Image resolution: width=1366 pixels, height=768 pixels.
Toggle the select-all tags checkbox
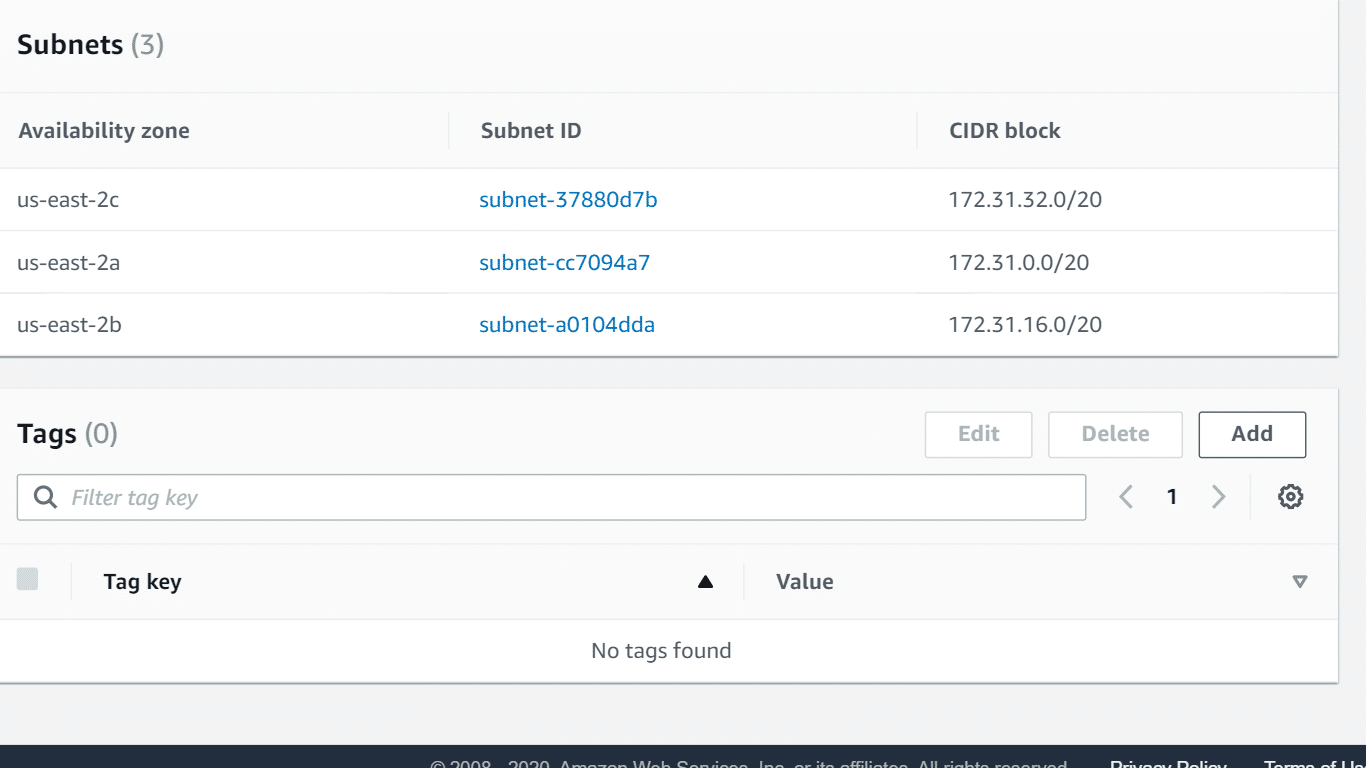tap(29, 578)
